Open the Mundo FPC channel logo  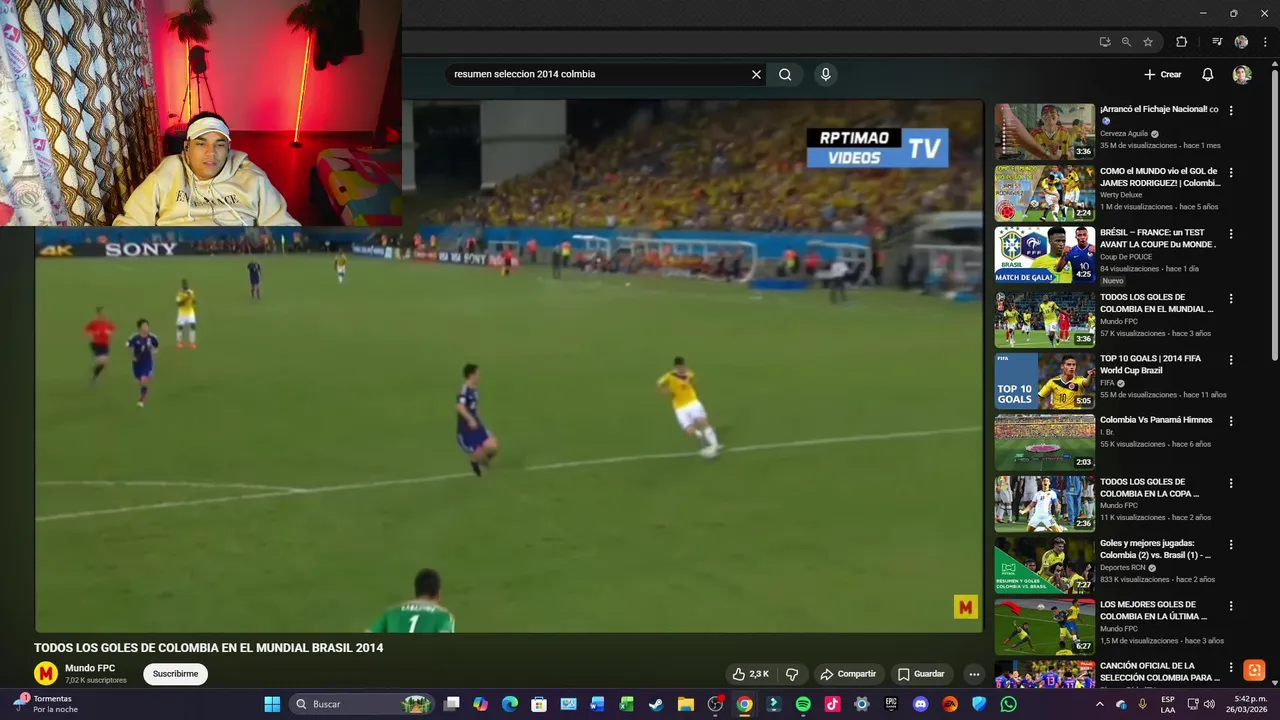(45, 673)
